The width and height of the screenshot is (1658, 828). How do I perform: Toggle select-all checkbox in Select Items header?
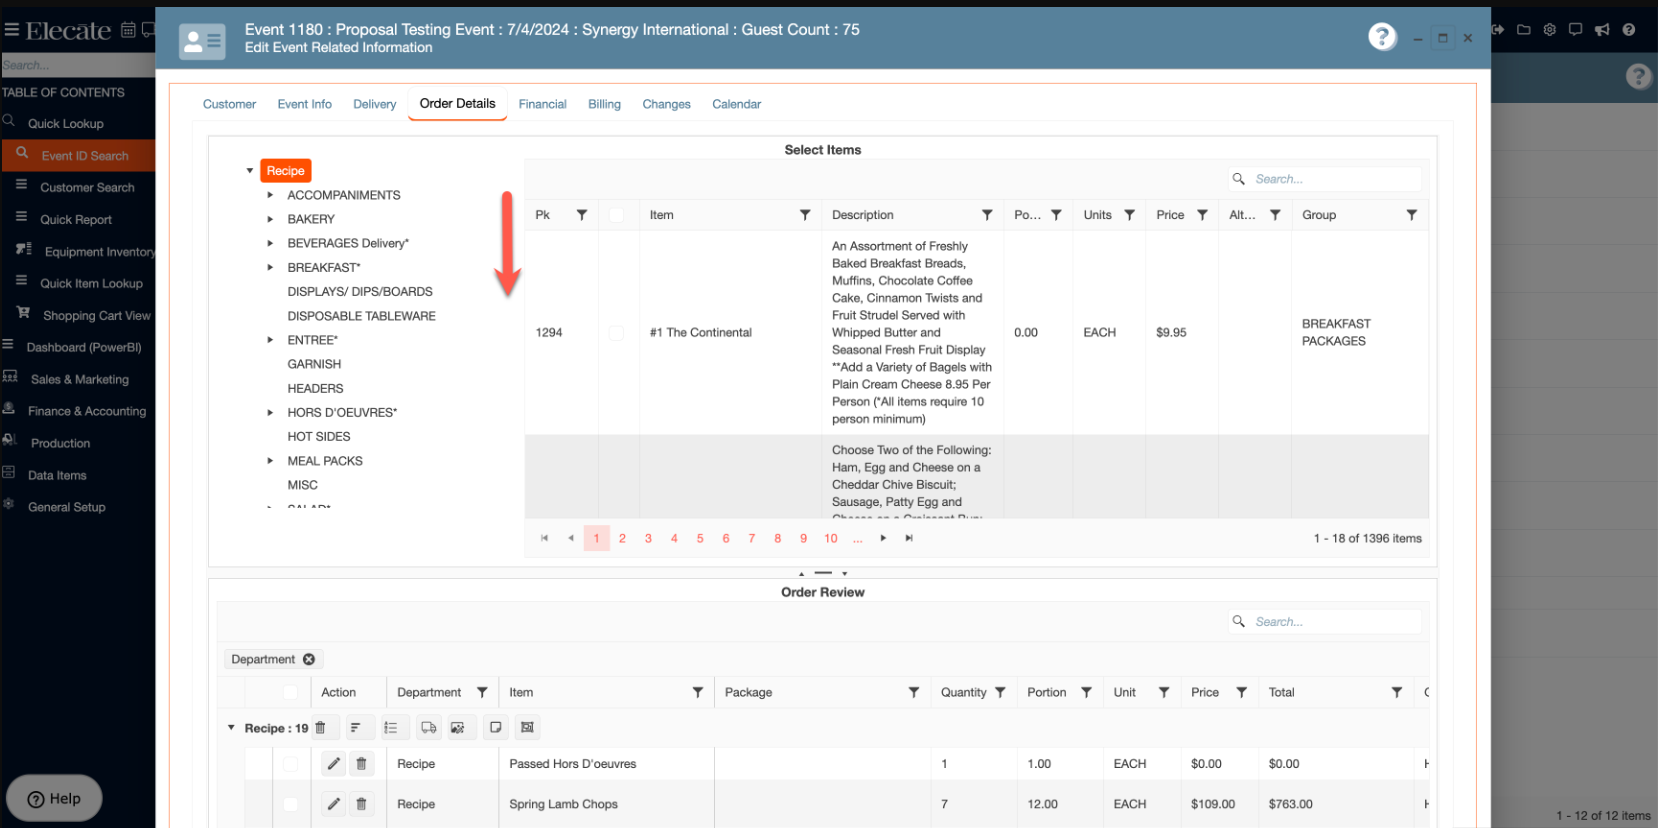click(616, 215)
